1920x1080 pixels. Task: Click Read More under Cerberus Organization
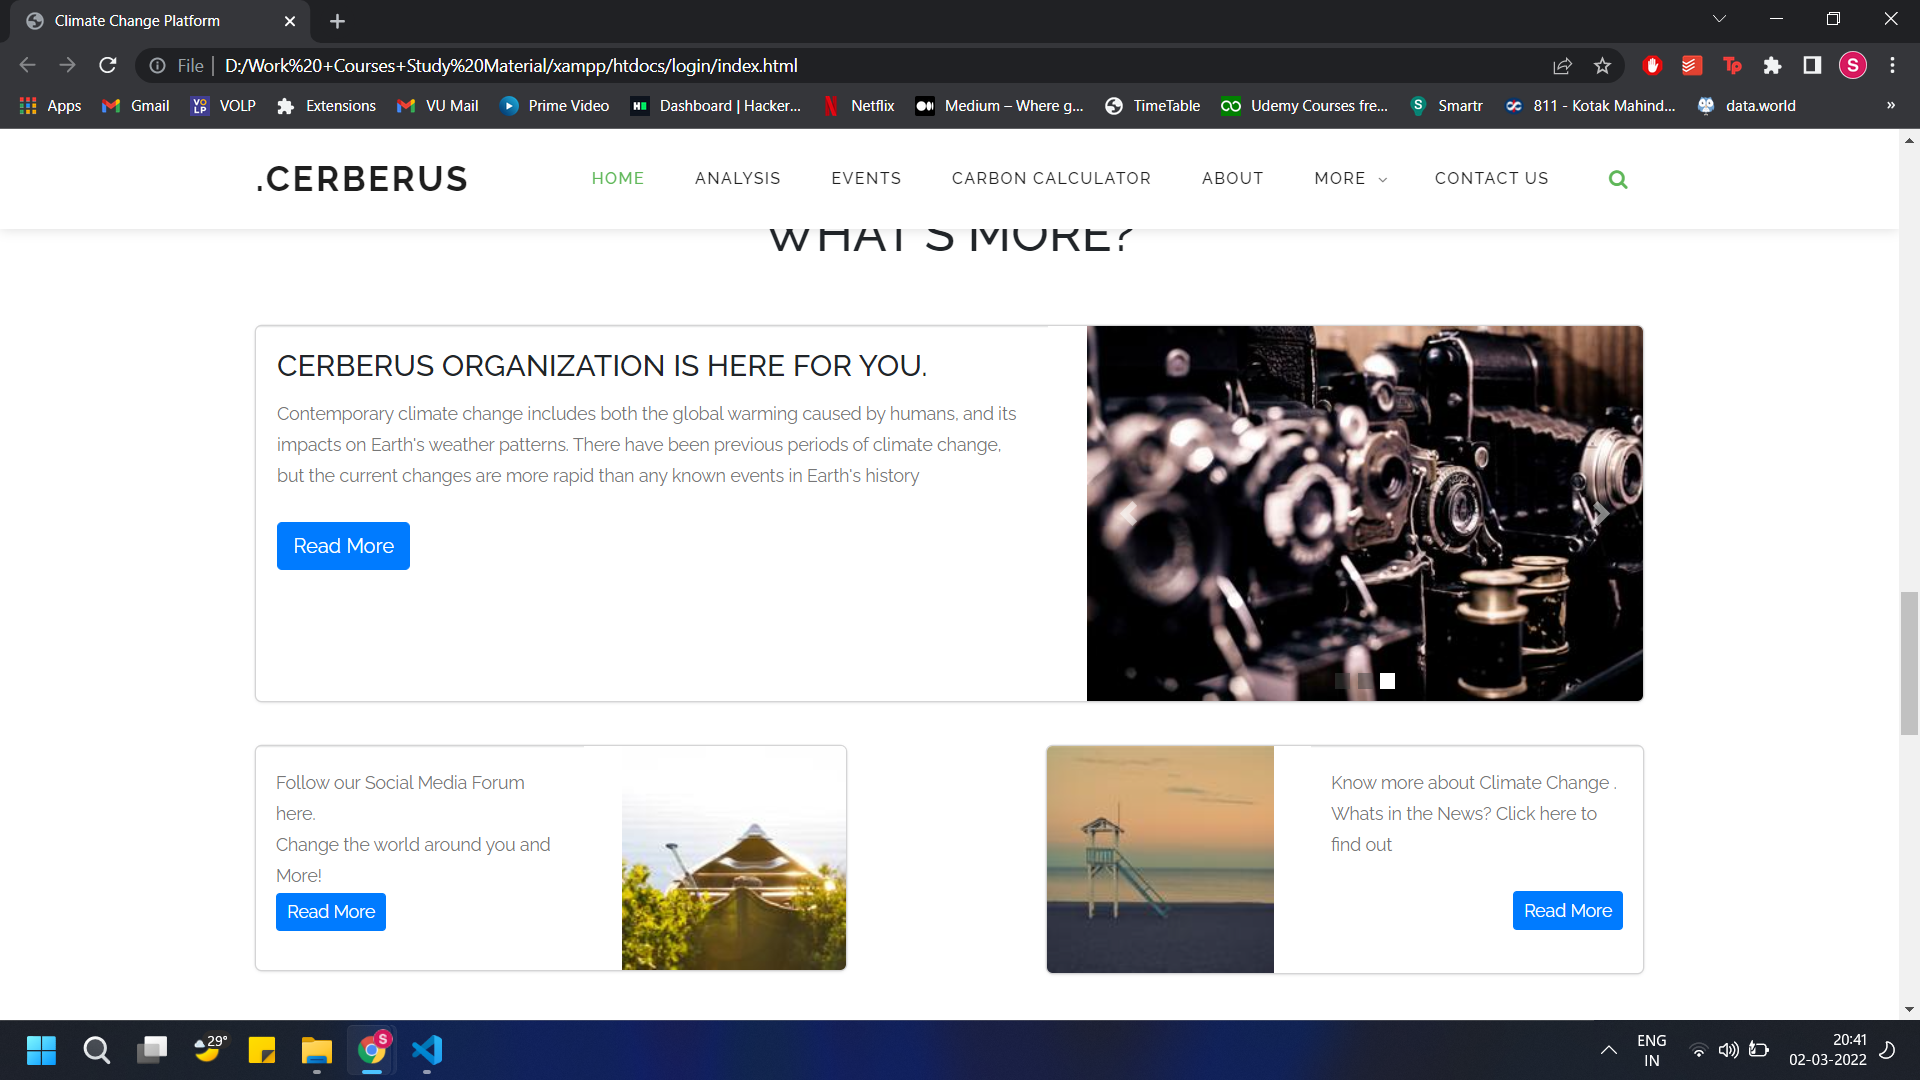(x=343, y=545)
